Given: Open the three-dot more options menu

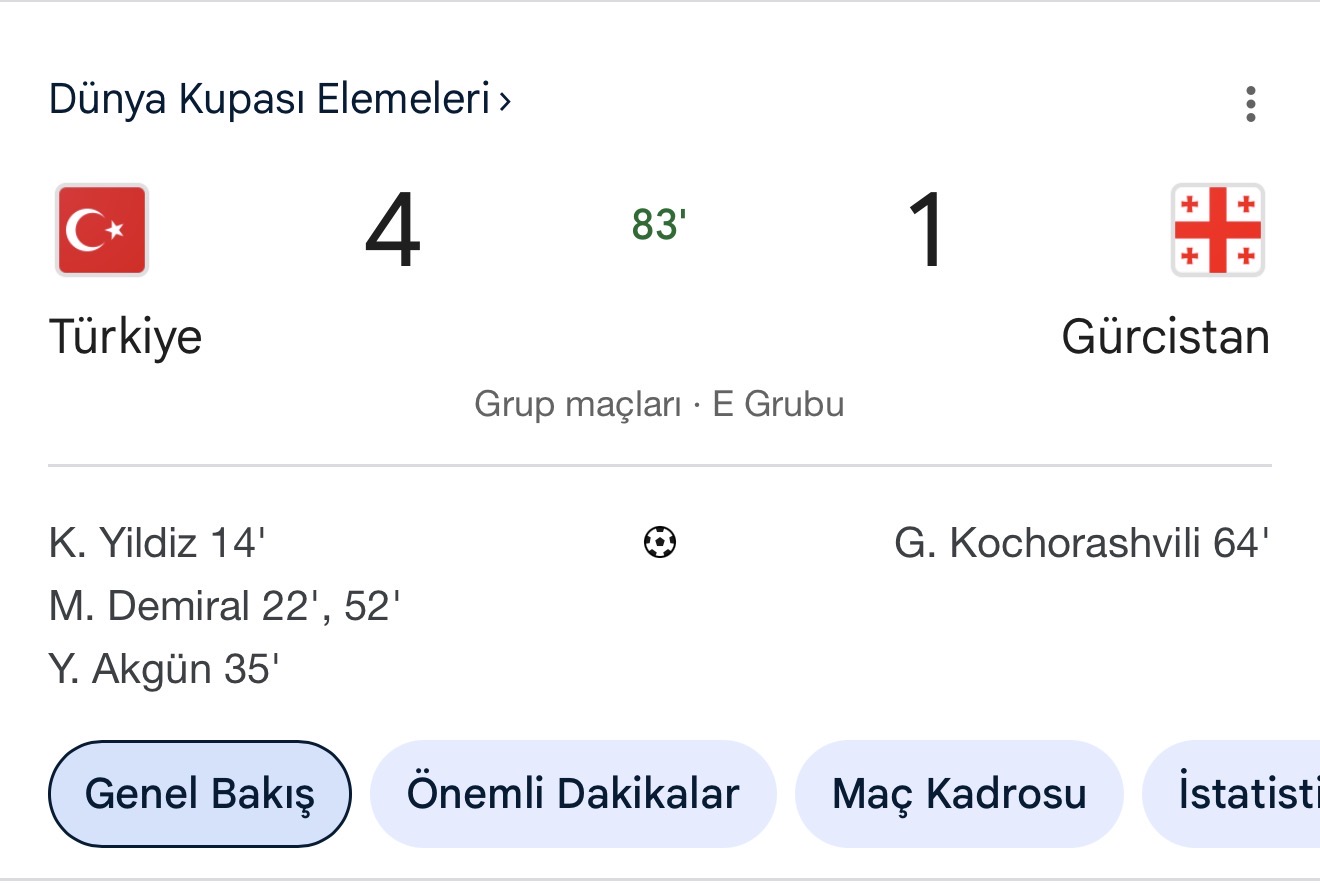Looking at the screenshot, I should 1250,104.
